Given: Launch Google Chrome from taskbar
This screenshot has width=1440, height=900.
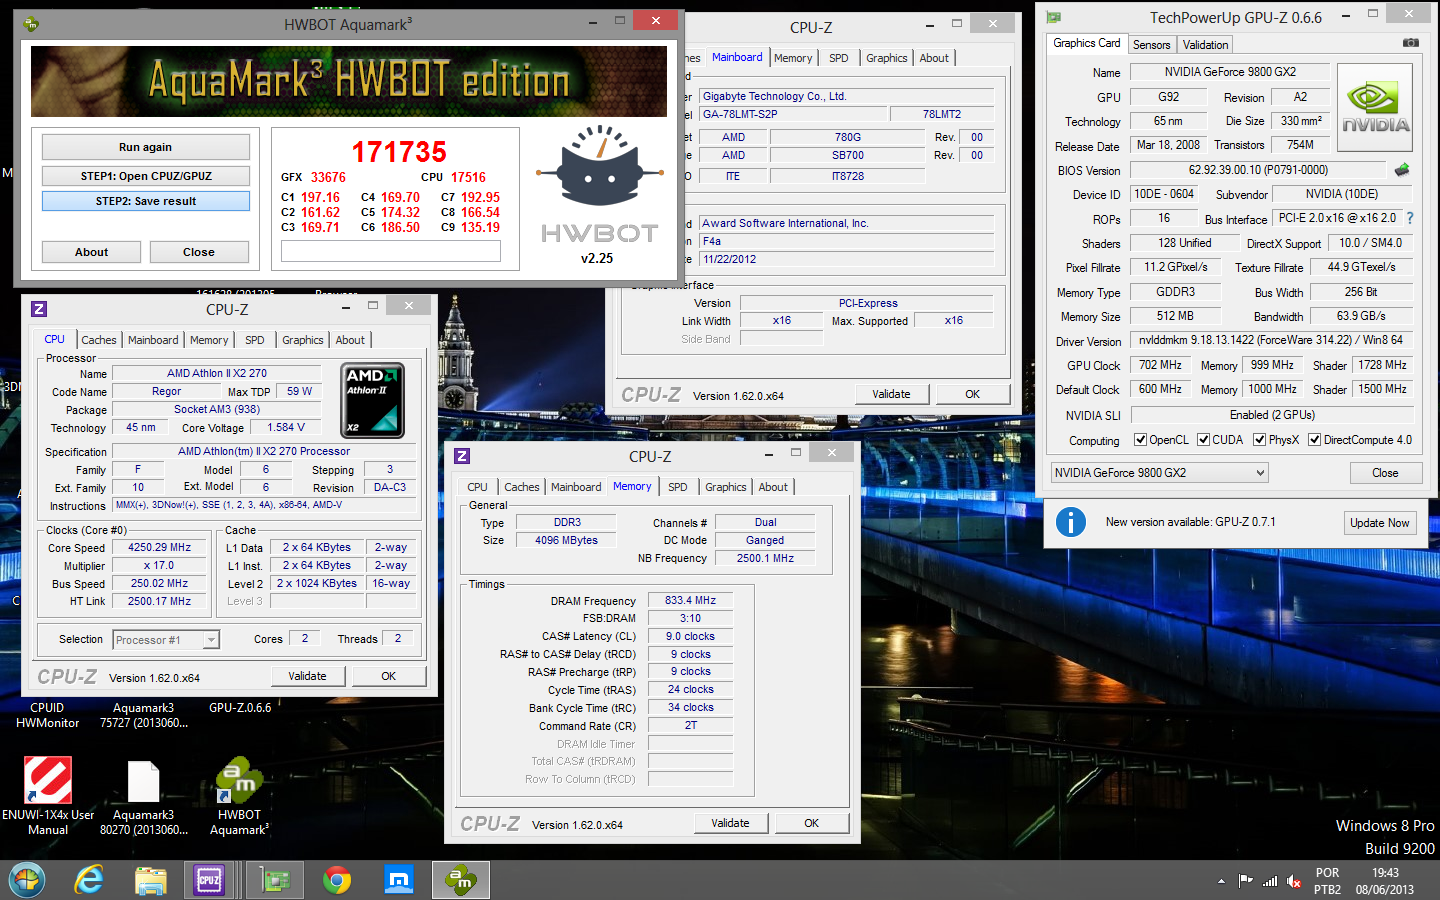Looking at the screenshot, I should point(337,880).
